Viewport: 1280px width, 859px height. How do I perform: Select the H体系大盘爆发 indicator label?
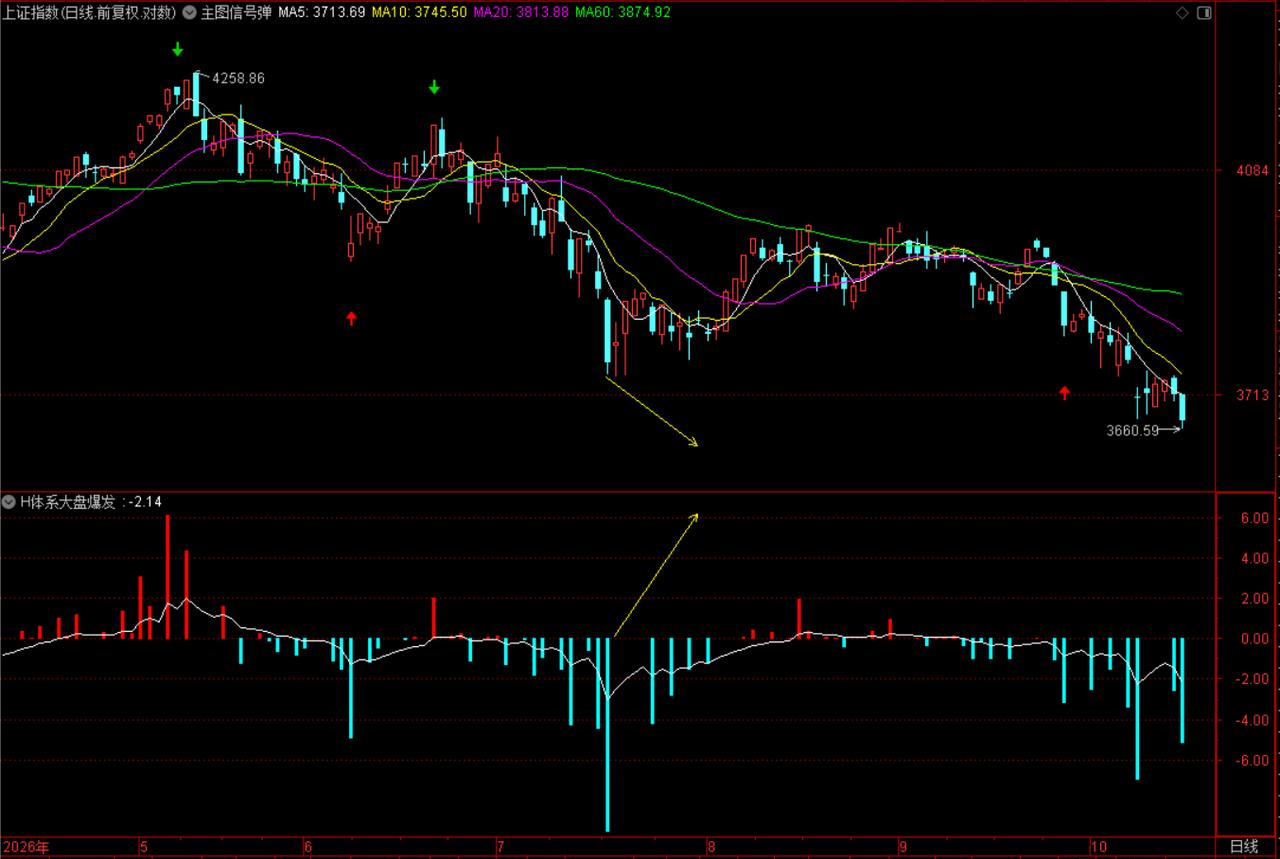pos(67,502)
